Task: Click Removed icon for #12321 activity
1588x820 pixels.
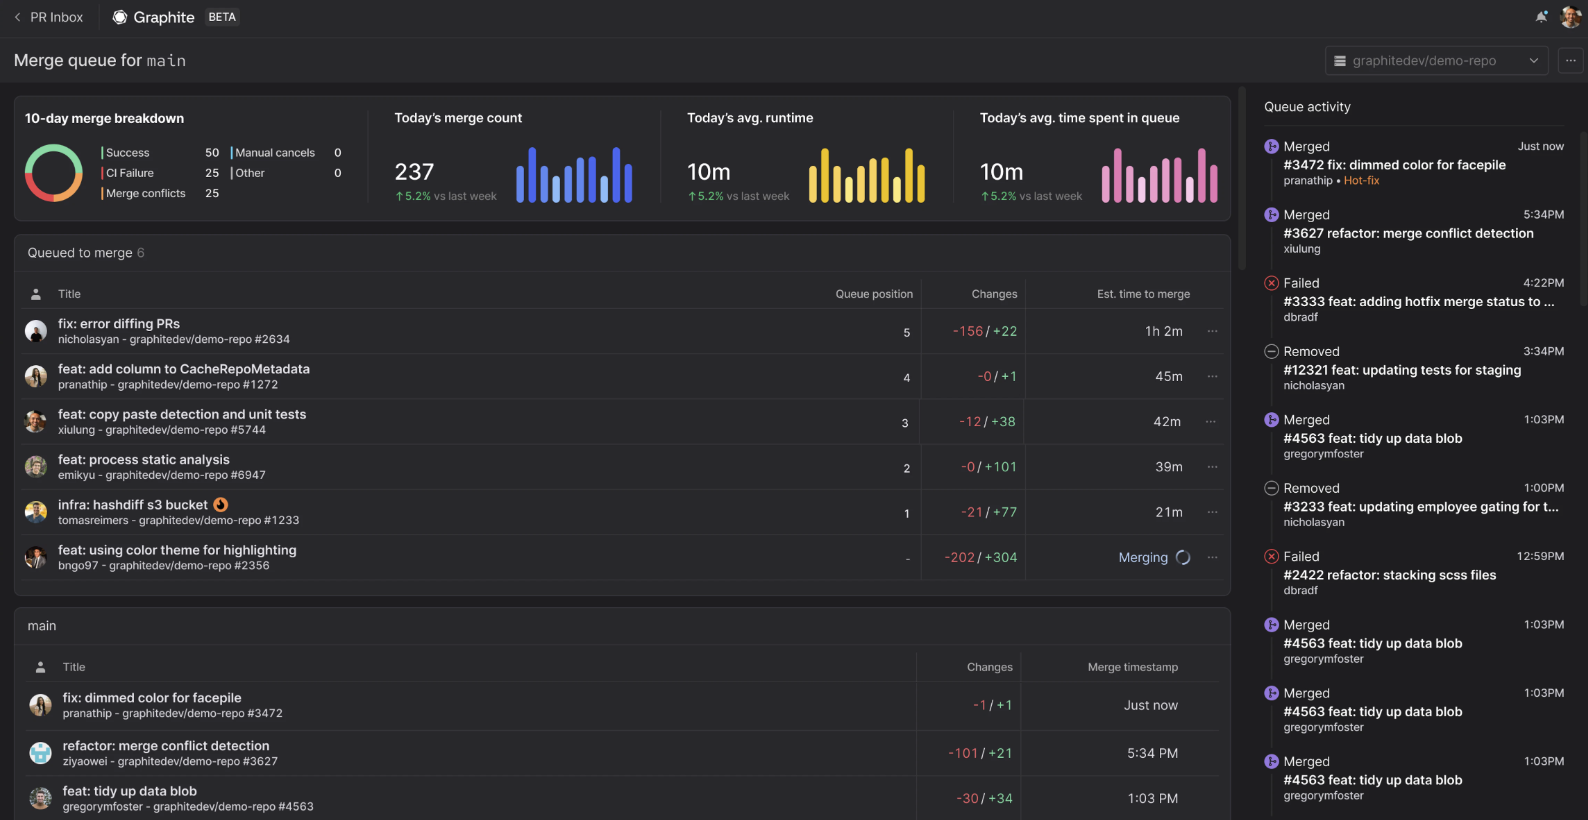Action: 1271,351
